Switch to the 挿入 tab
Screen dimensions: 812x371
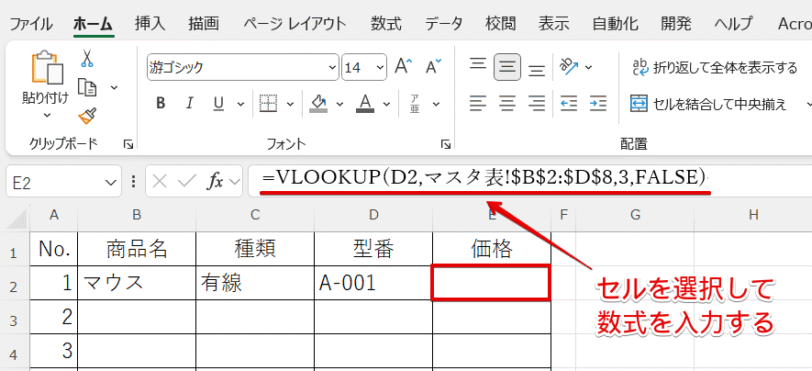150,23
